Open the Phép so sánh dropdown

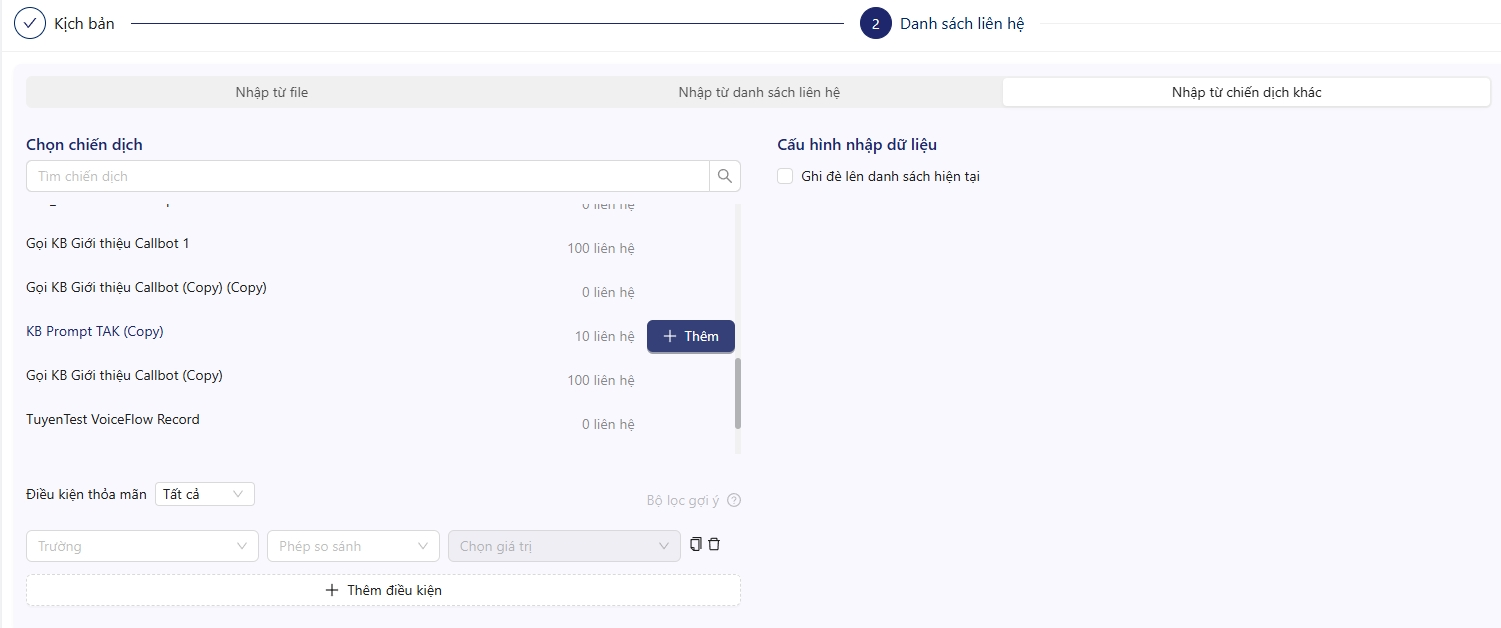(353, 546)
